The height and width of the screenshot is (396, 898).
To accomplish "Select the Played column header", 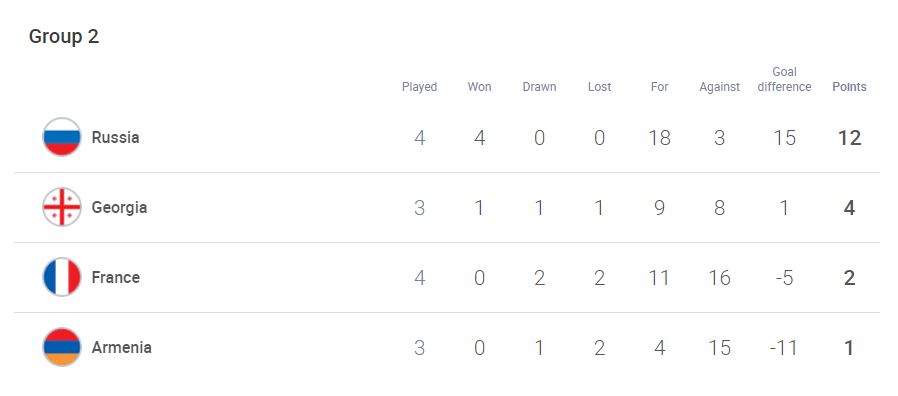I will (419, 87).
